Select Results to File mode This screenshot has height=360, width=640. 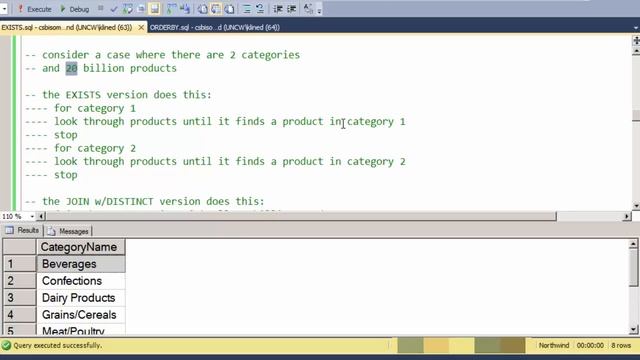coord(229,9)
